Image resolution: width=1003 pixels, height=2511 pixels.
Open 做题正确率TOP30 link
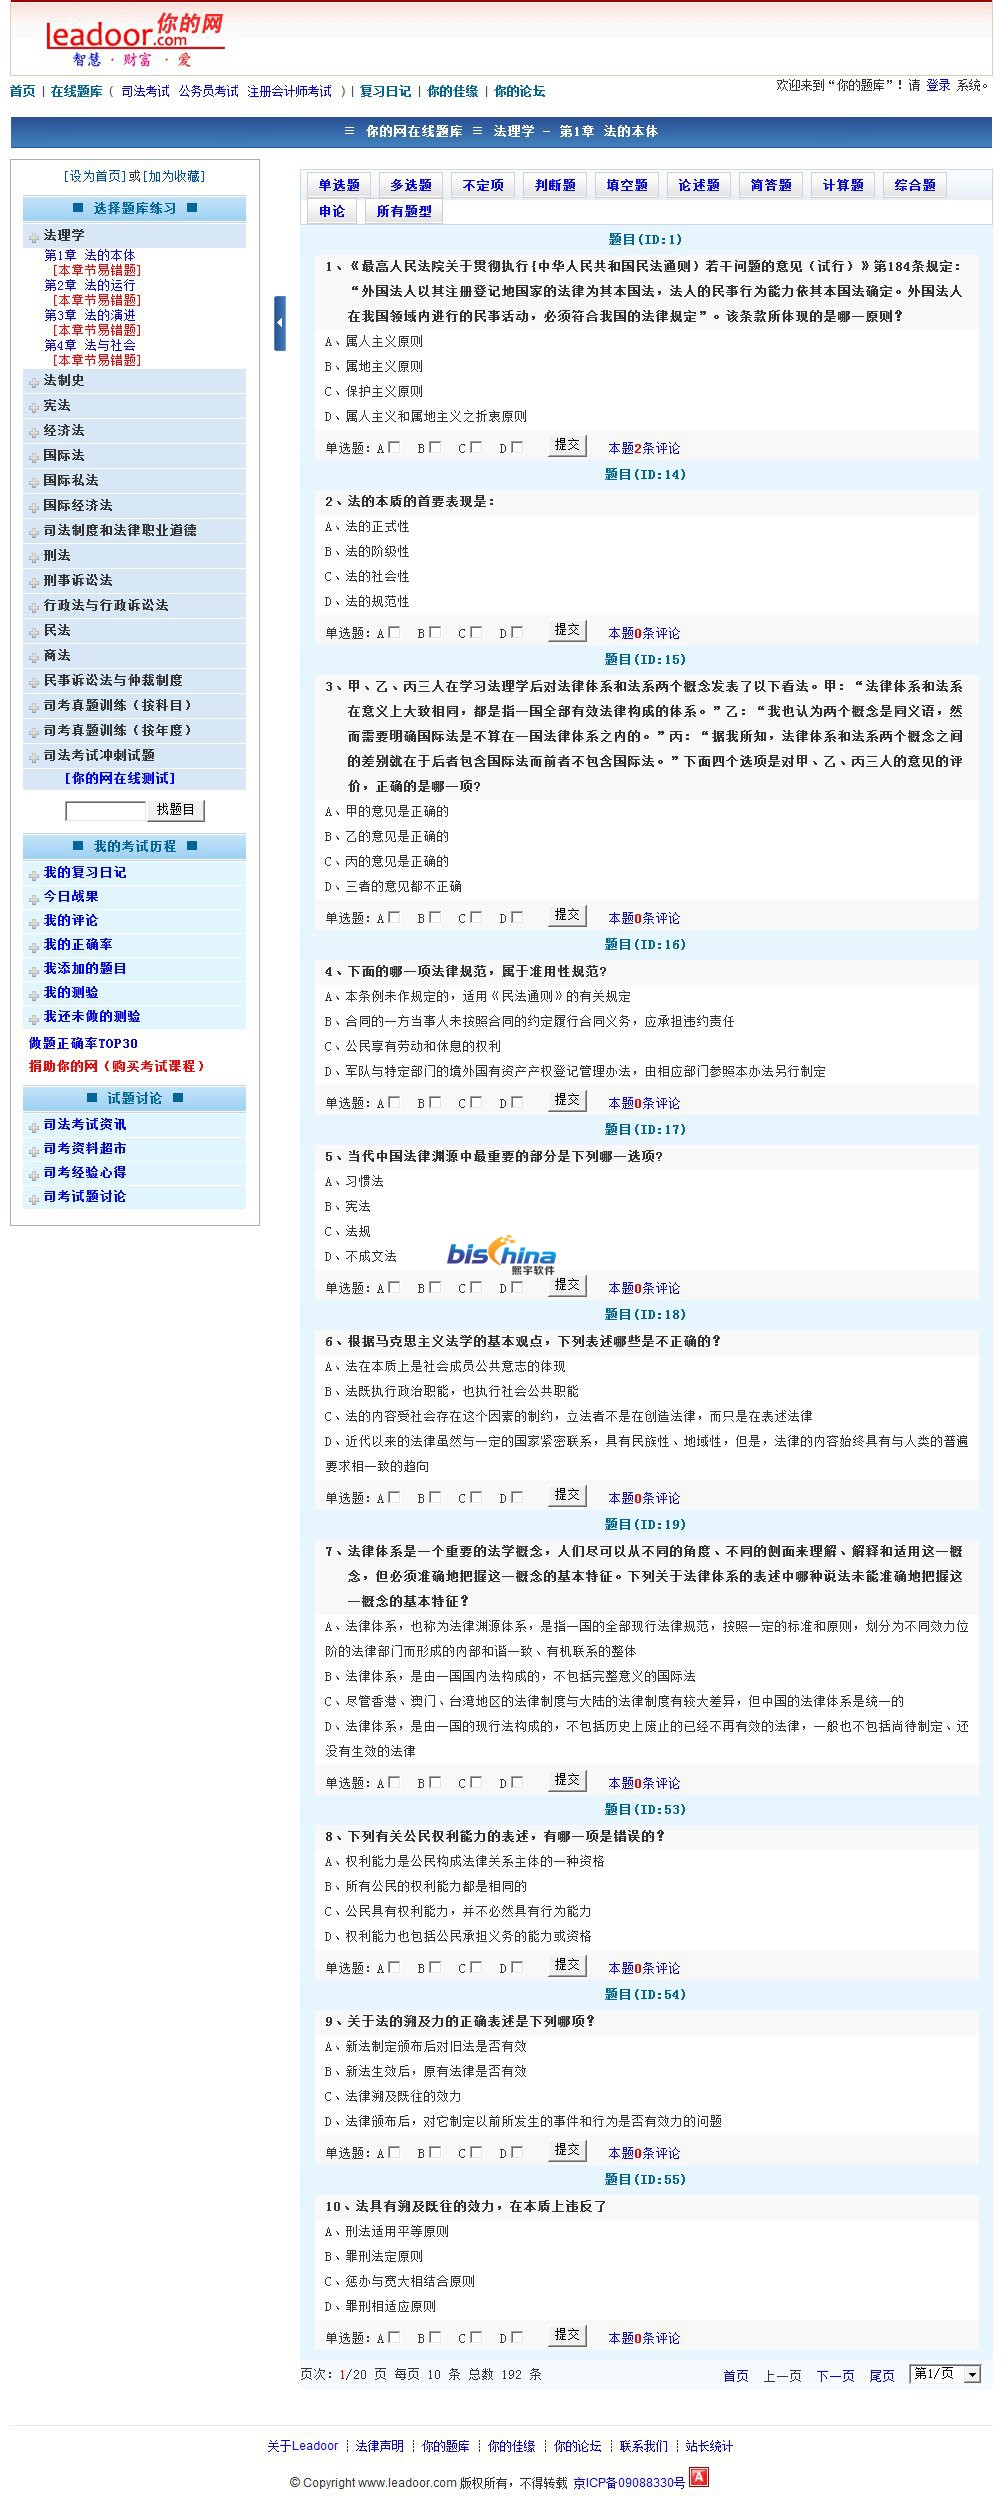(83, 1043)
